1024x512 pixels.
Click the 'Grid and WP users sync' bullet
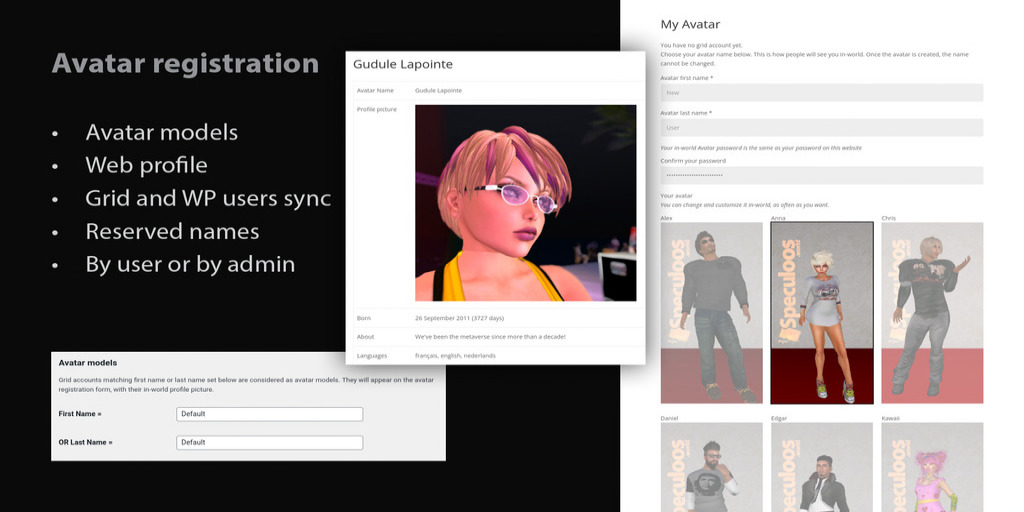[208, 199]
